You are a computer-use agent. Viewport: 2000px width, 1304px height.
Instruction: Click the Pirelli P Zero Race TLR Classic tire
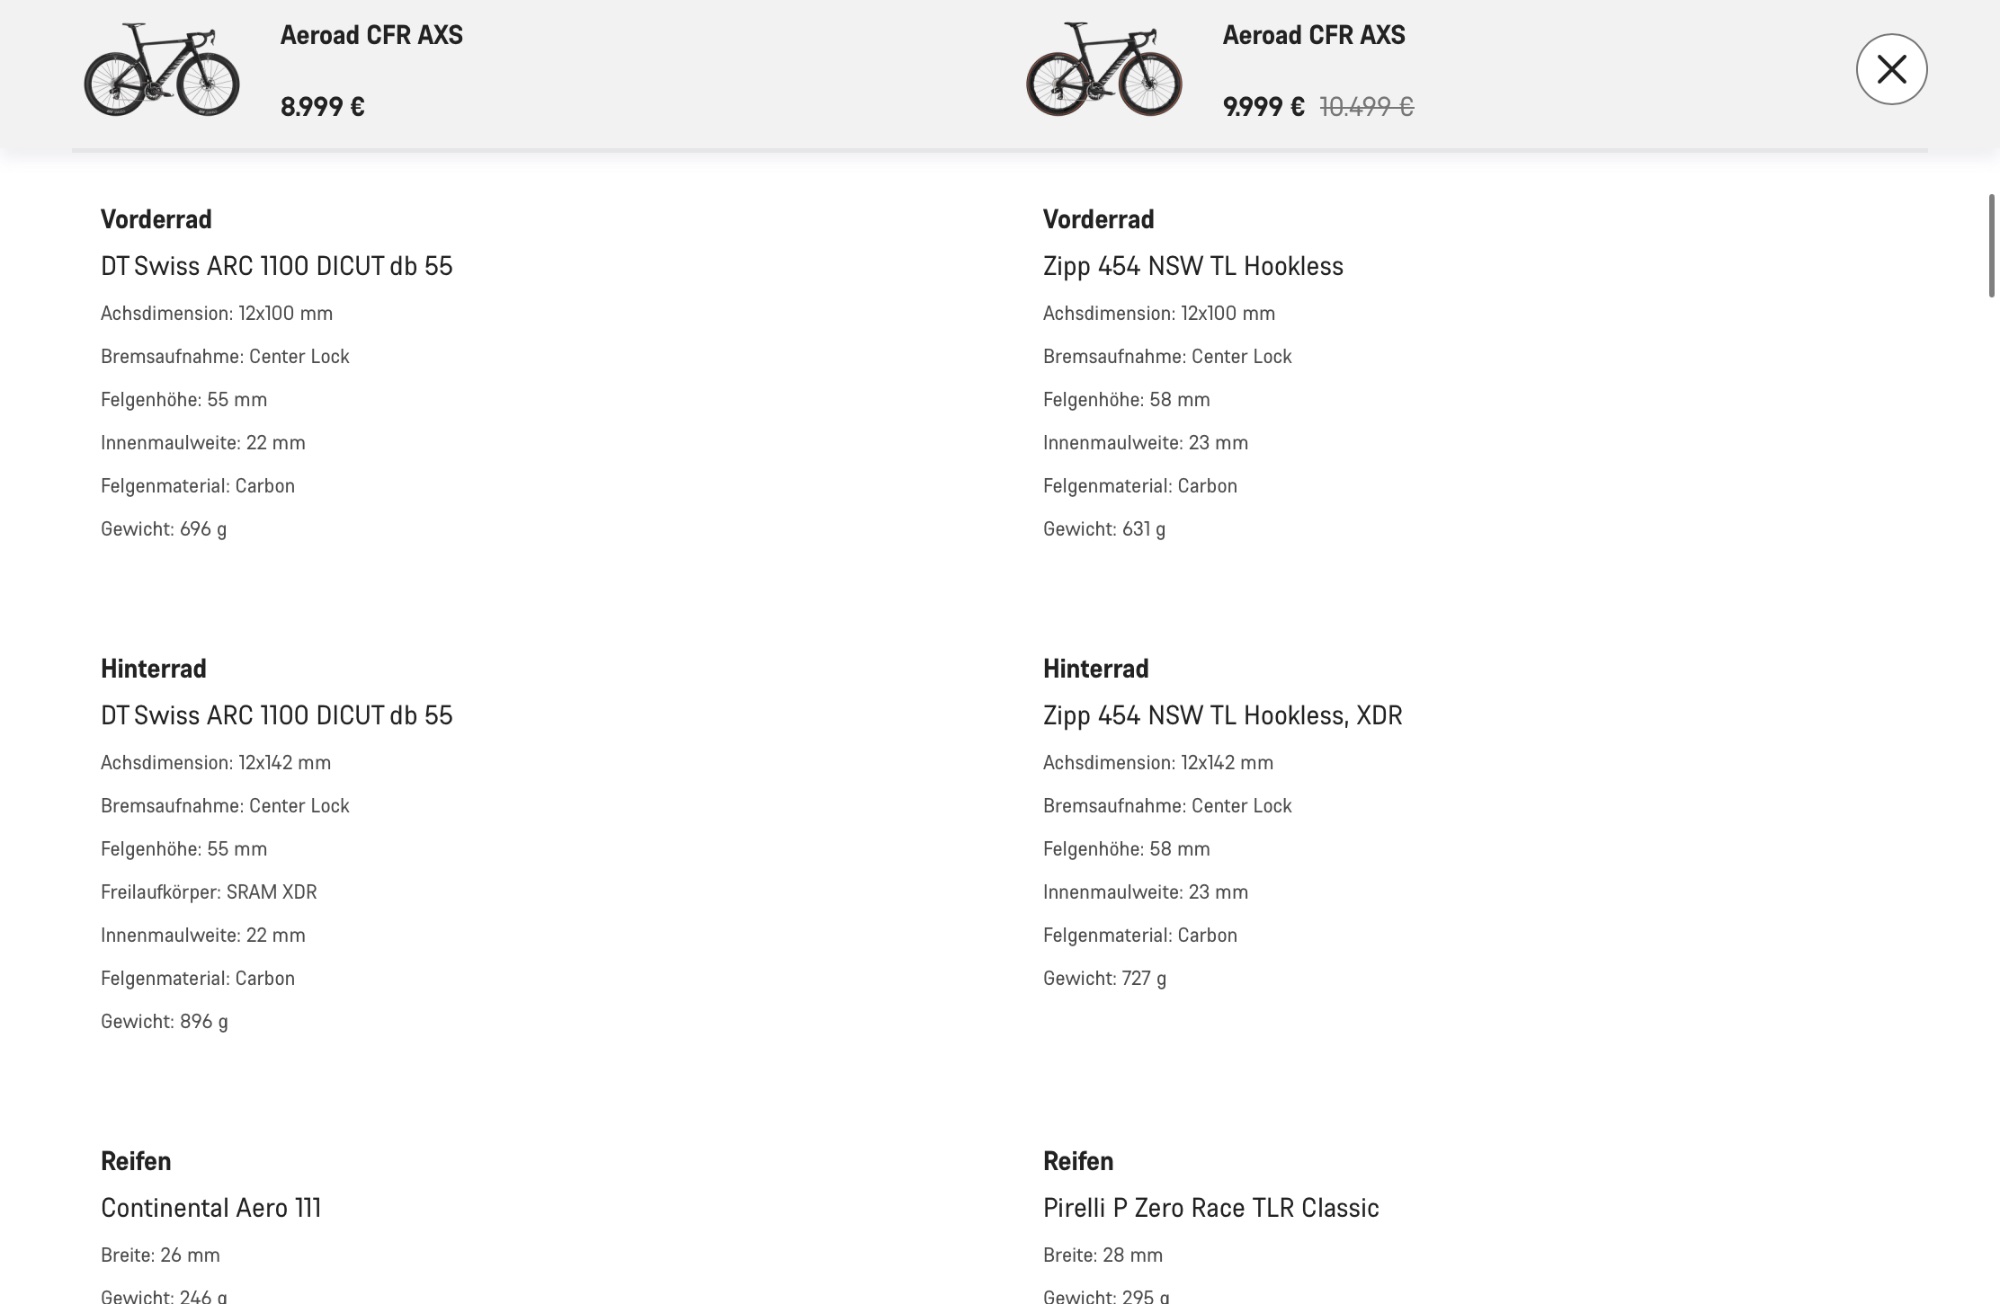(1210, 1208)
